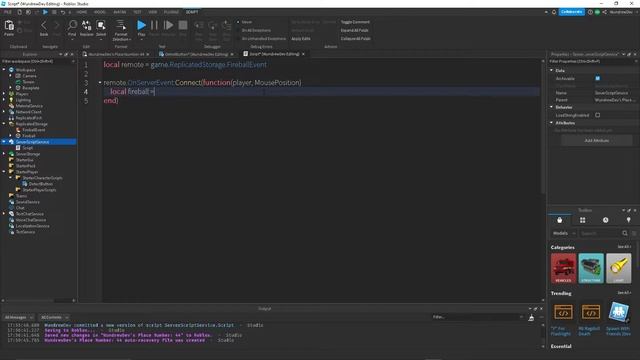Click Toggle Comment action
Screen dimensions: 640x360
[355, 22]
